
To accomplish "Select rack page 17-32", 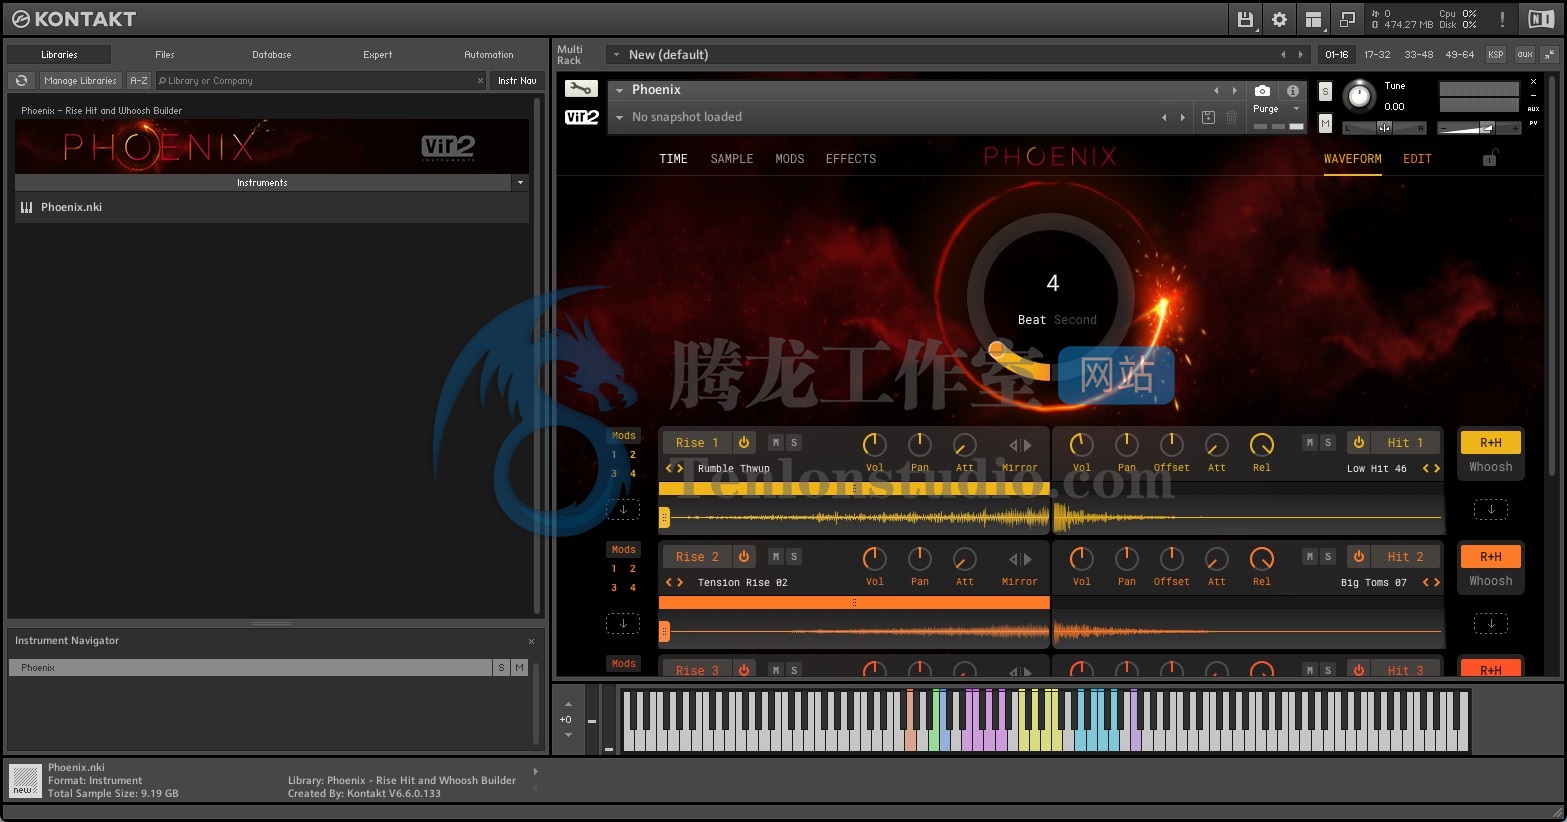I will pyautogui.click(x=1377, y=54).
